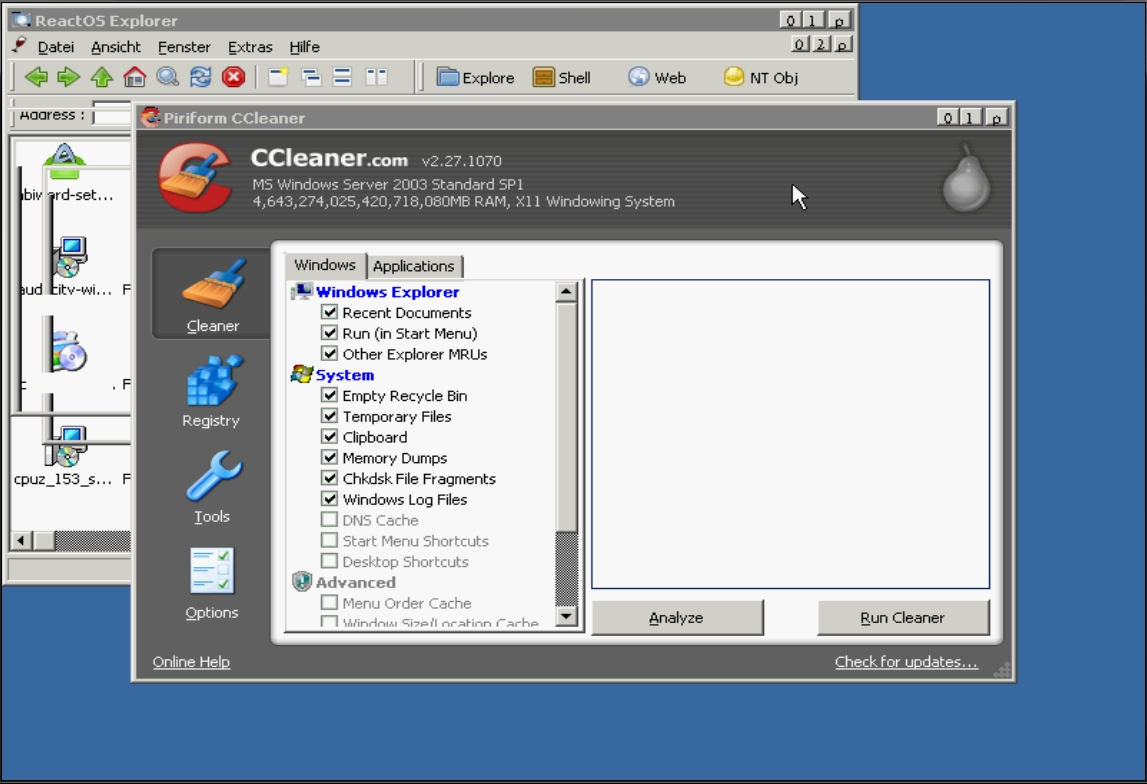Click the Home icon in Explorer toolbar

(134, 77)
